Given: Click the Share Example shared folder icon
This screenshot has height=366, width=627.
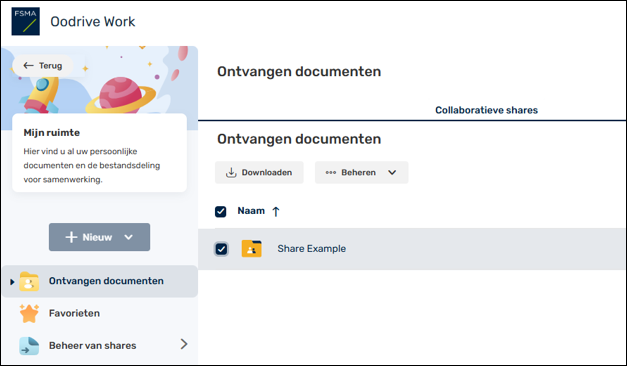Looking at the screenshot, I should pyautogui.click(x=252, y=249).
